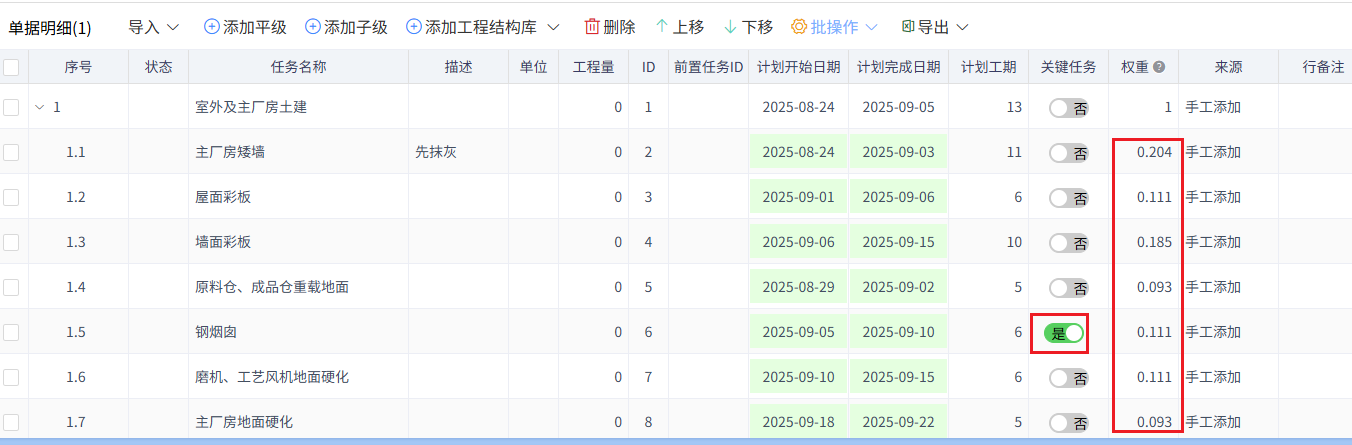1352x445 pixels.
Task: Click the 计划开始日期 column header
Action: click(798, 67)
